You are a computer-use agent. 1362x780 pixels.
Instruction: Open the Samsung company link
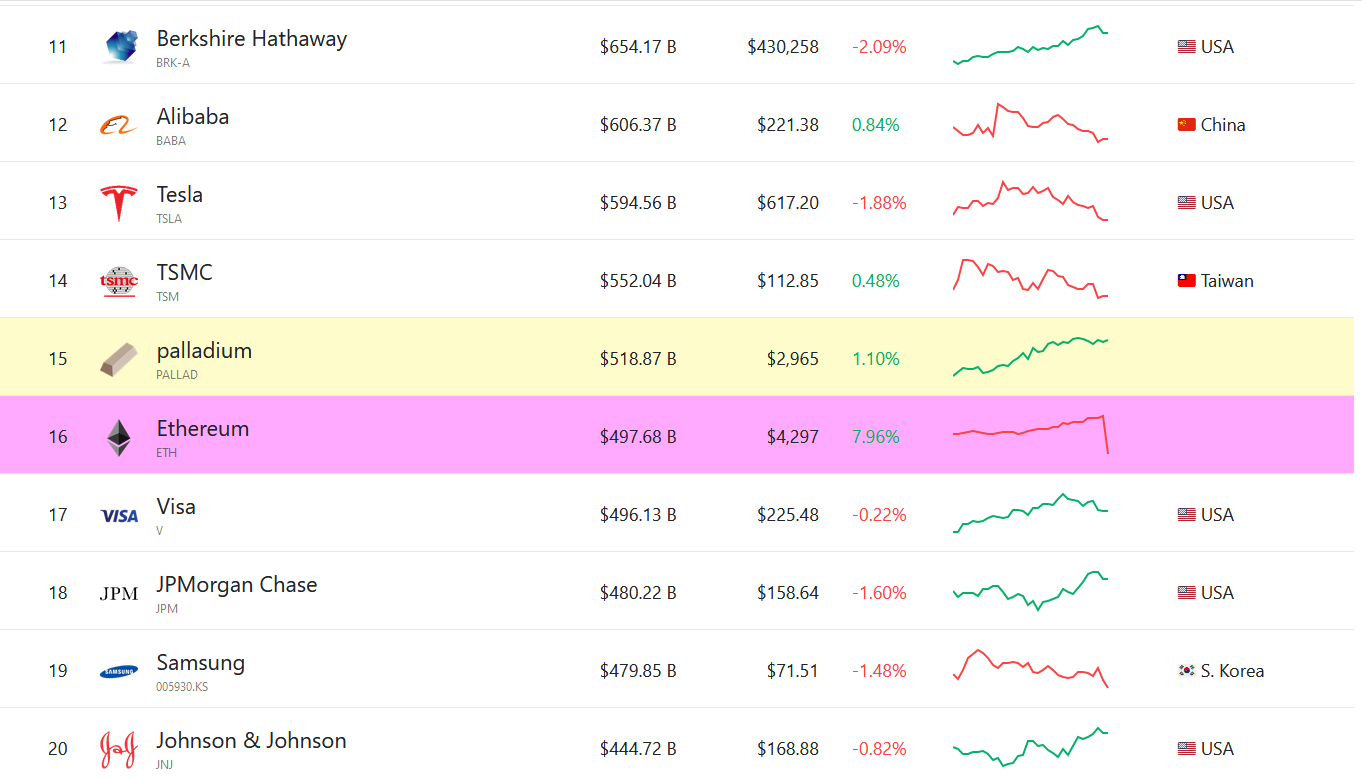coord(201,663)
